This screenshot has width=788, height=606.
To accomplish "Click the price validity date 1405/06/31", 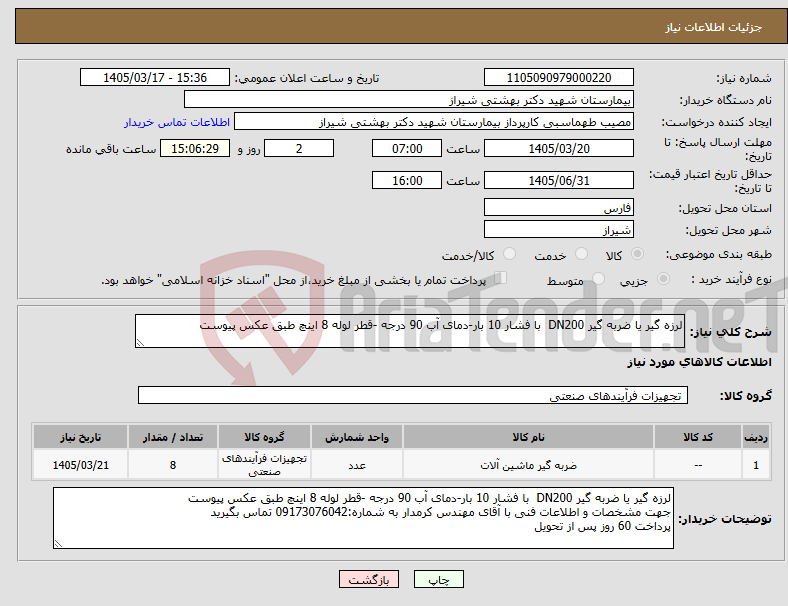I will [558, 180].
